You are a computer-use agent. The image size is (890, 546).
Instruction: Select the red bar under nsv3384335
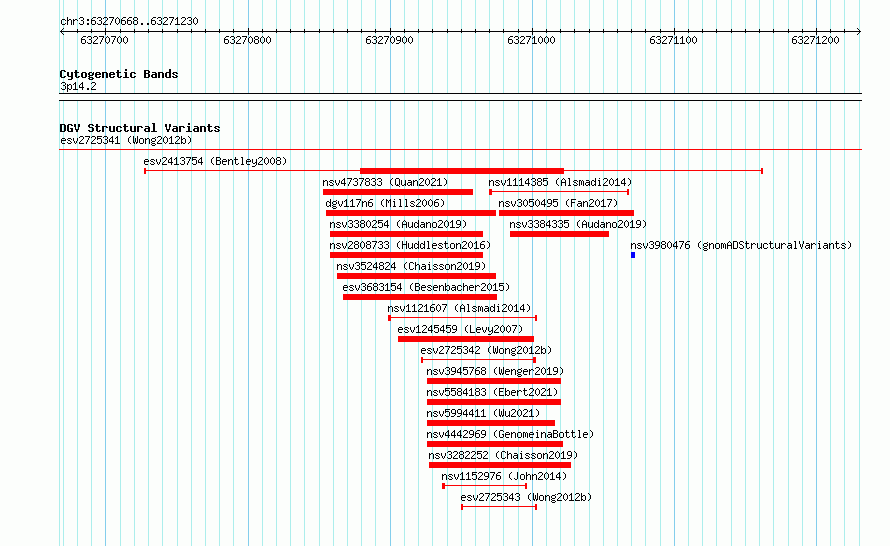coord(560,234)
